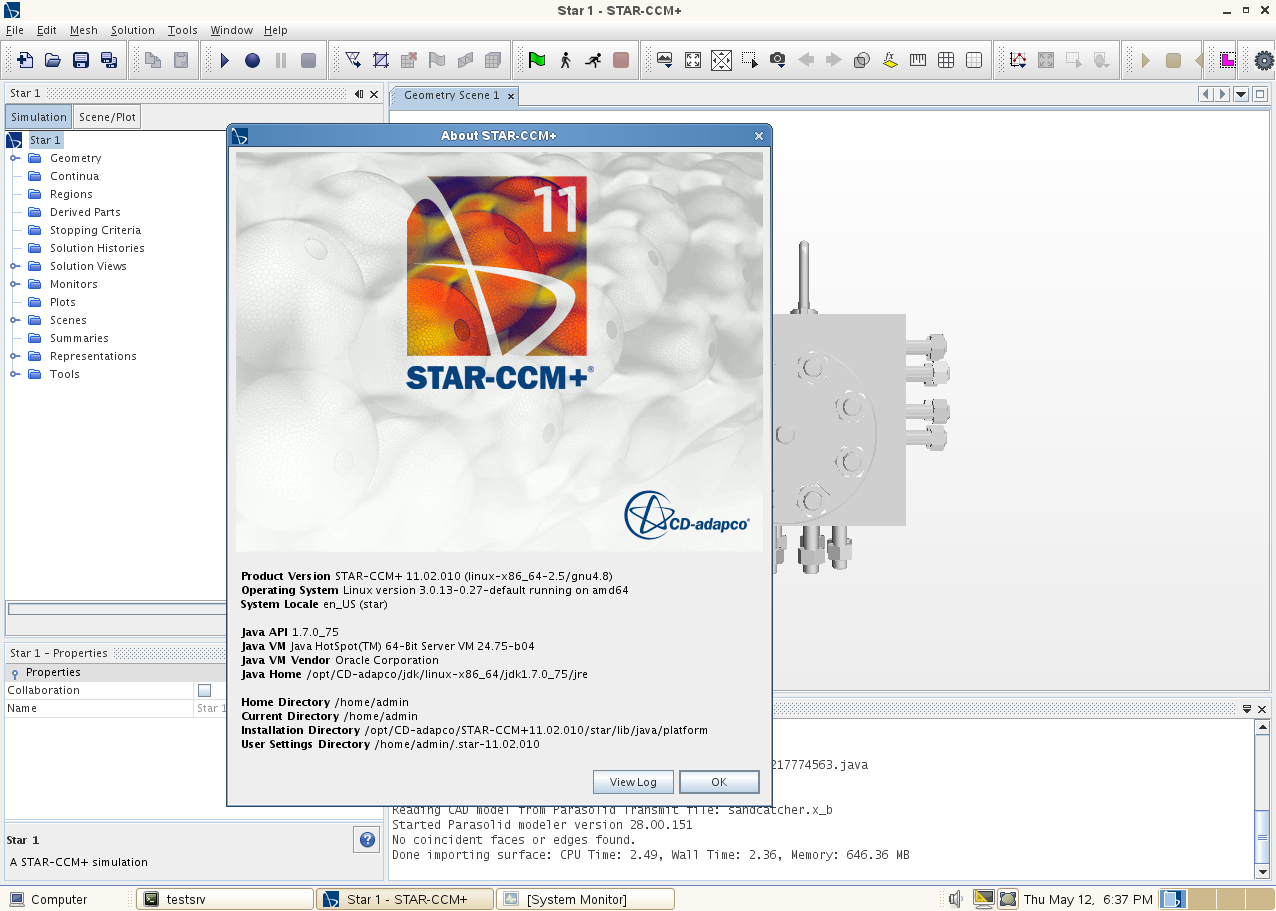Click the magenta L-shape toolbar icon
The height and width of the screenshot is (911, 1276).
[x=1227, y=60]
